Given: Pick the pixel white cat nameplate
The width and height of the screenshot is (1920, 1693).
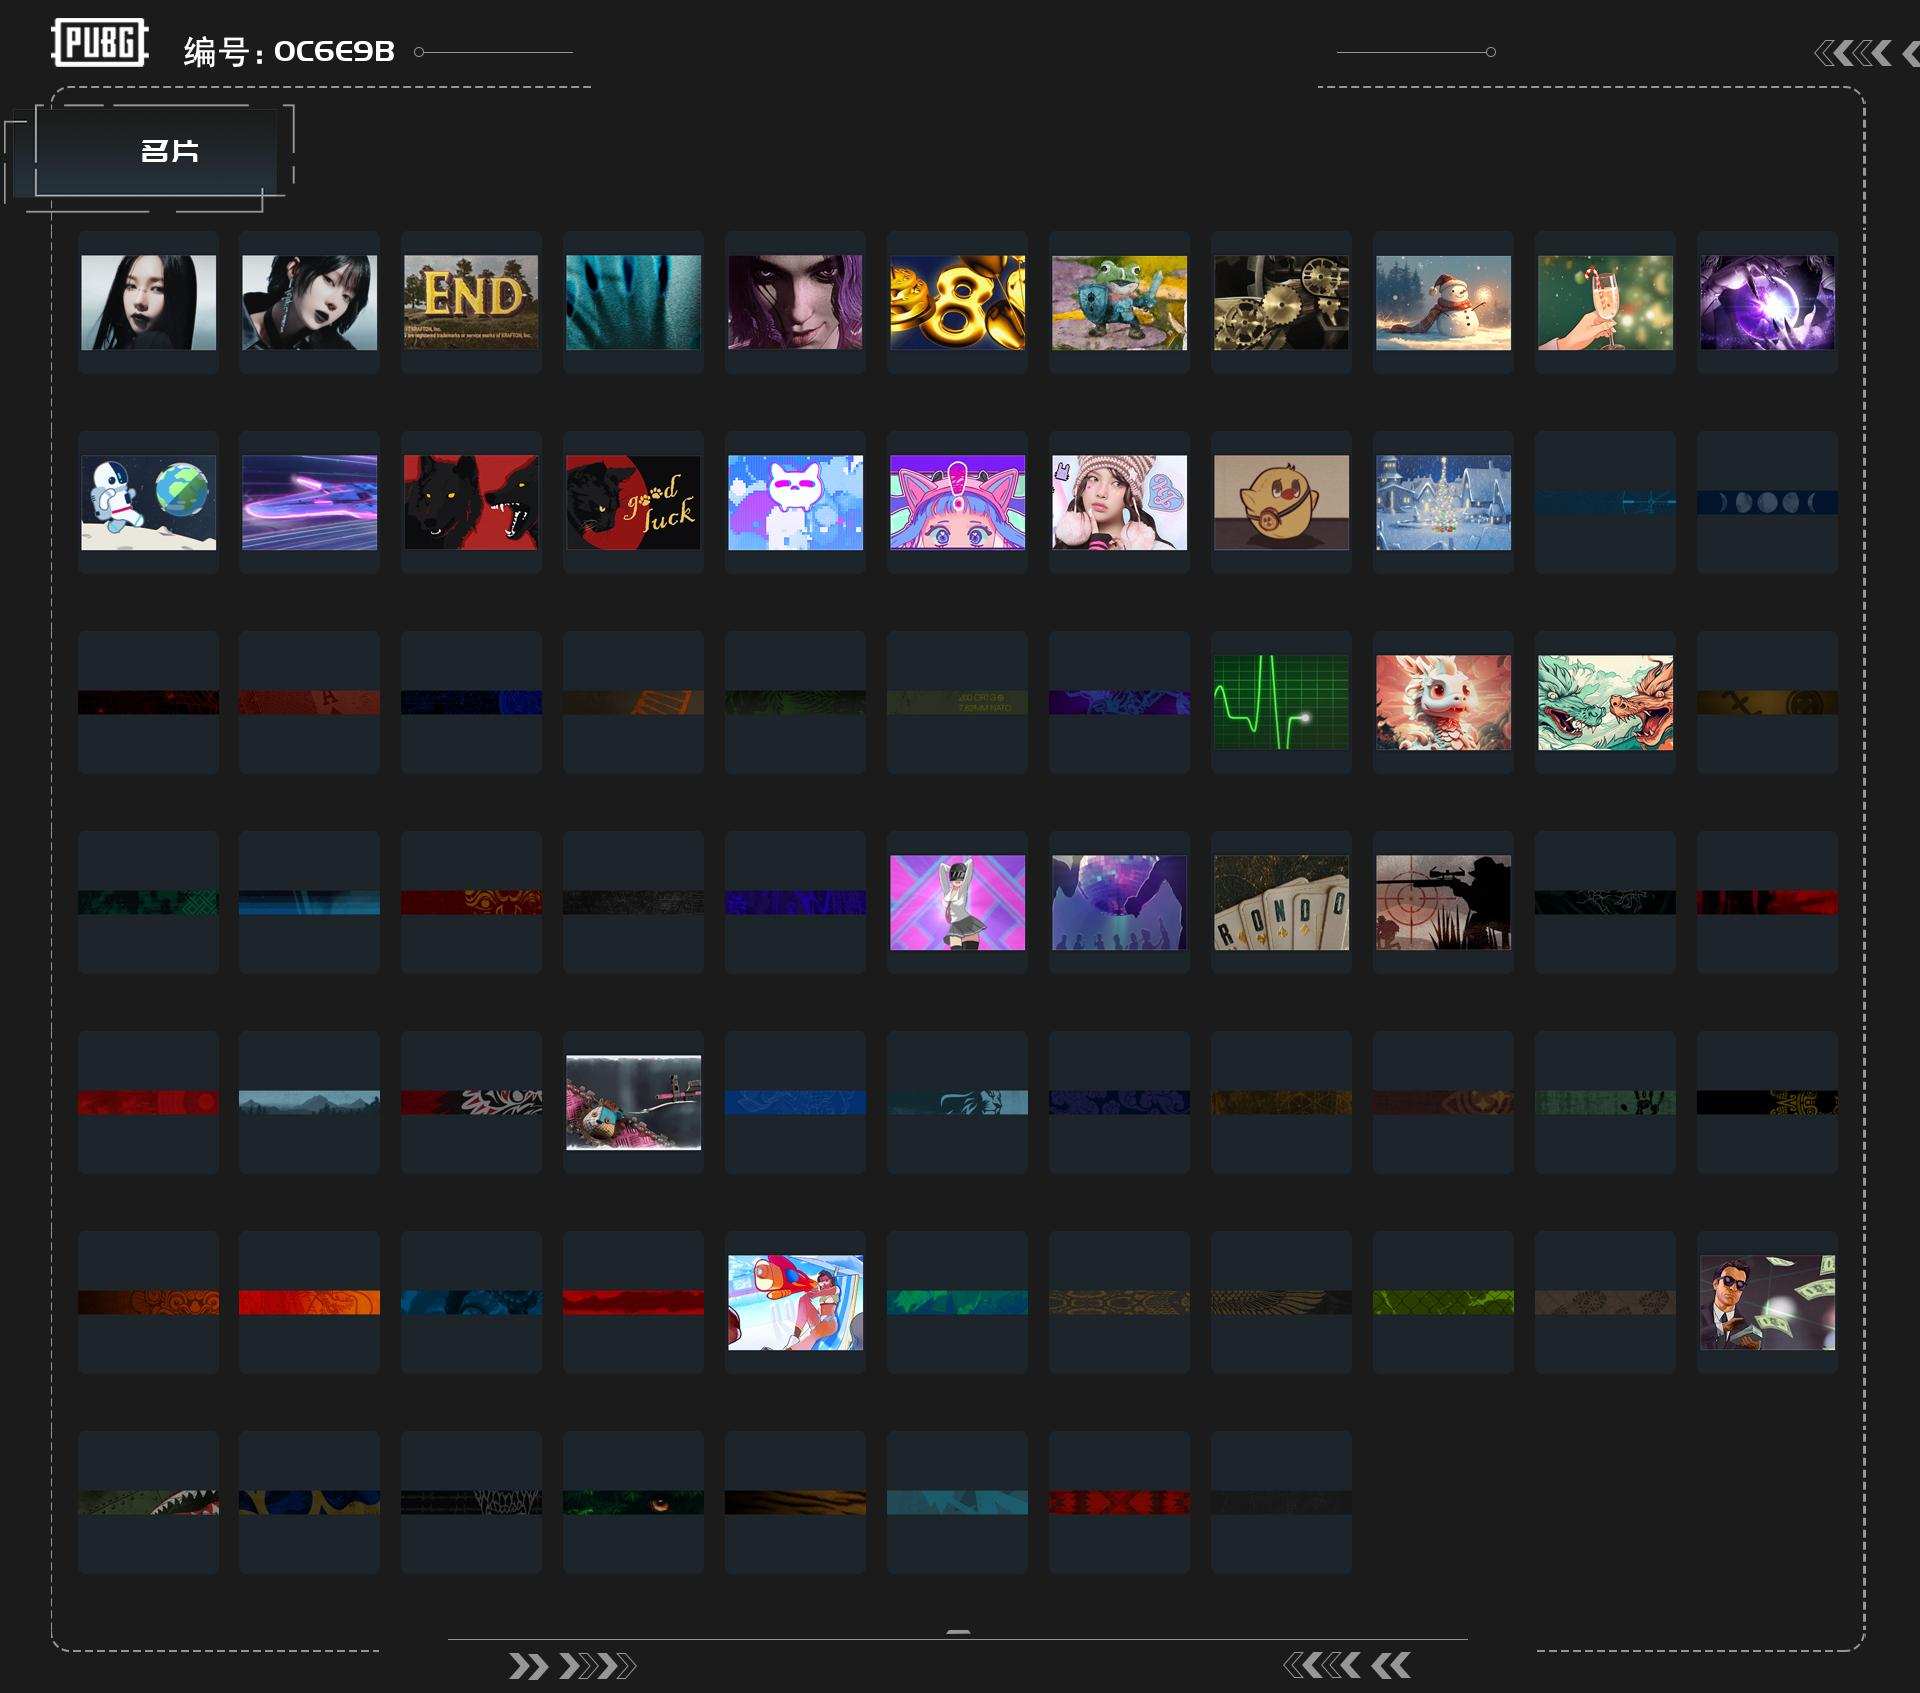Looking at the screenshot, I should click(795, 502).
